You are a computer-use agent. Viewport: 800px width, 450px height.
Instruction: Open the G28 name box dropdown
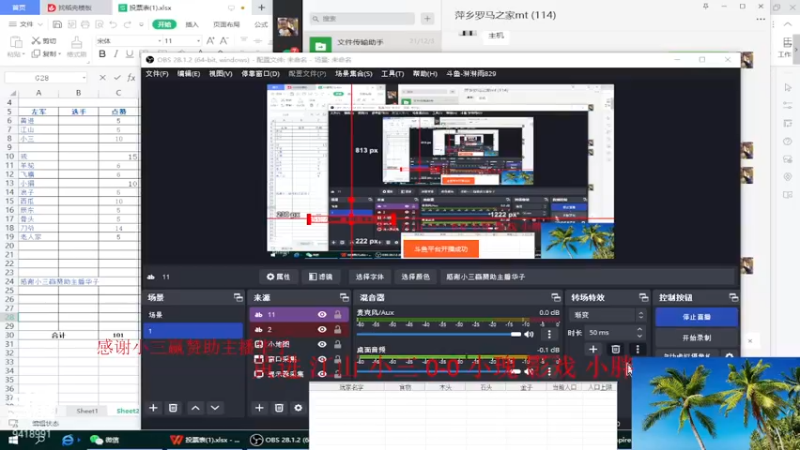tap(84, 78)
